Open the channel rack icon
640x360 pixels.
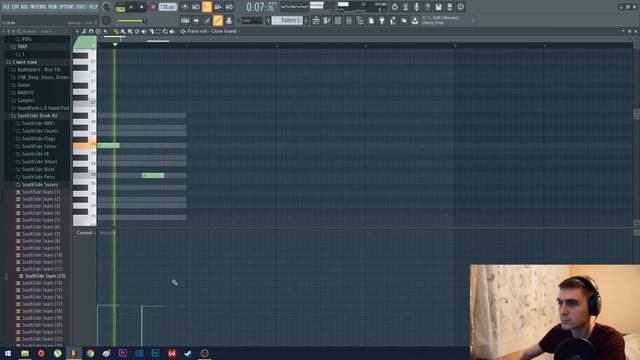point(338,20)
